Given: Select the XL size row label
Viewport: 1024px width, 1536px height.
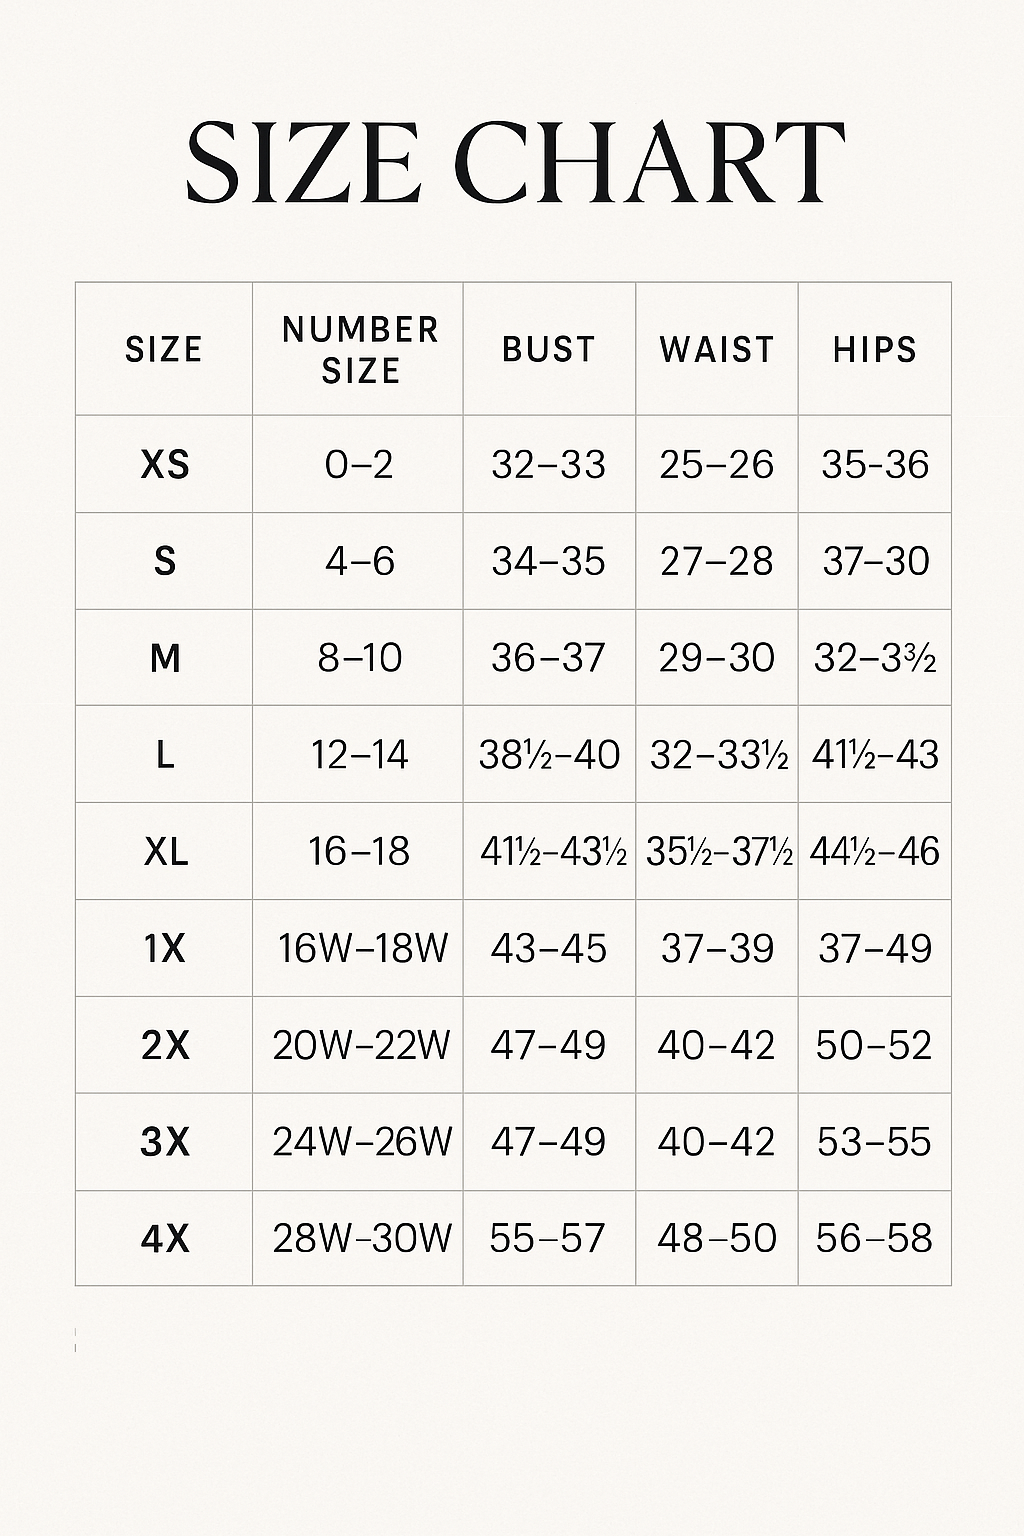Looking at the screenshot, I should coord(165,852).
